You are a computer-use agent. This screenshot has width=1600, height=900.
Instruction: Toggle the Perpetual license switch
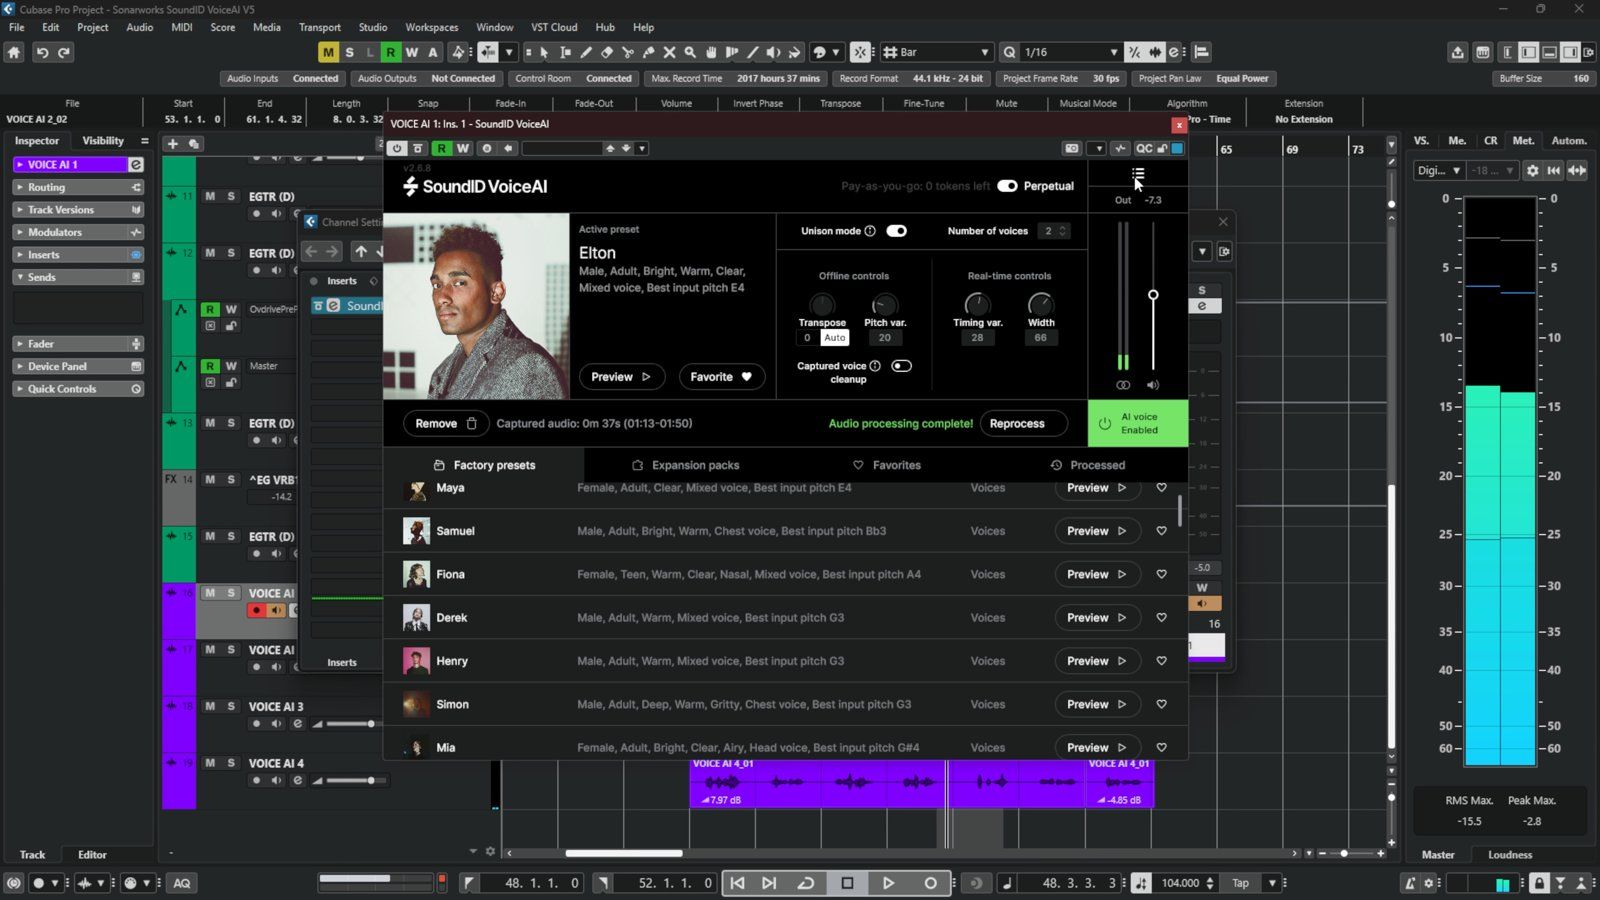click(x=1007, y=186)
